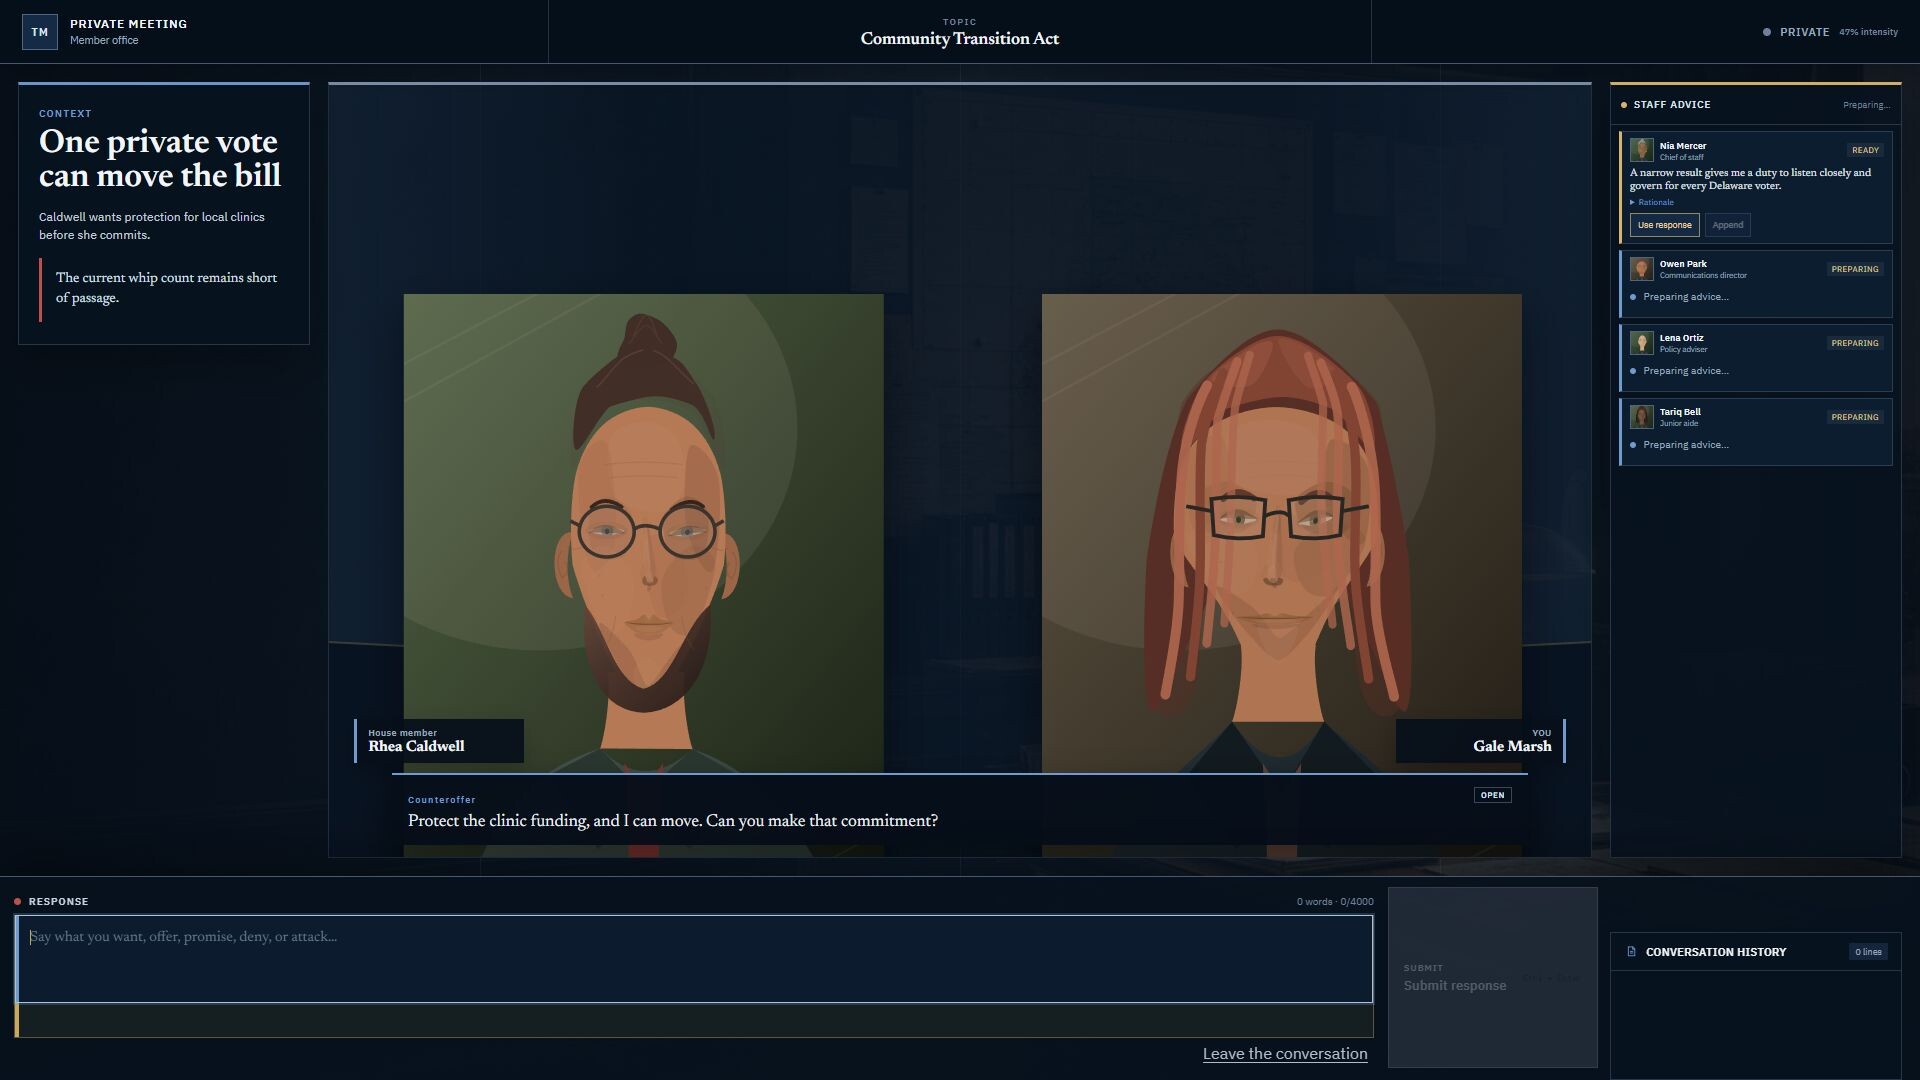Viewport: 1920px width, 1080px height.
Task: Click the 'Community Transition Act' topic title
Action: coord(959,39)
